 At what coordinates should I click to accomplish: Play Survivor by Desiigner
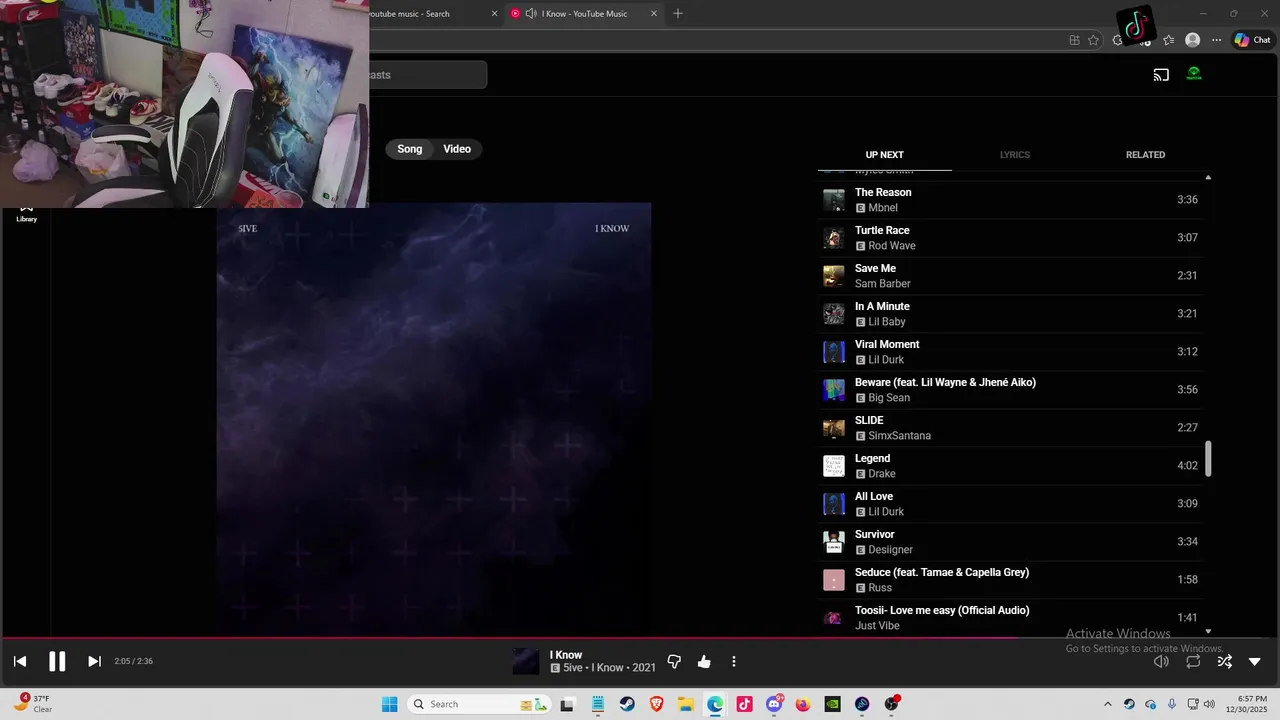click(1010, 542)
